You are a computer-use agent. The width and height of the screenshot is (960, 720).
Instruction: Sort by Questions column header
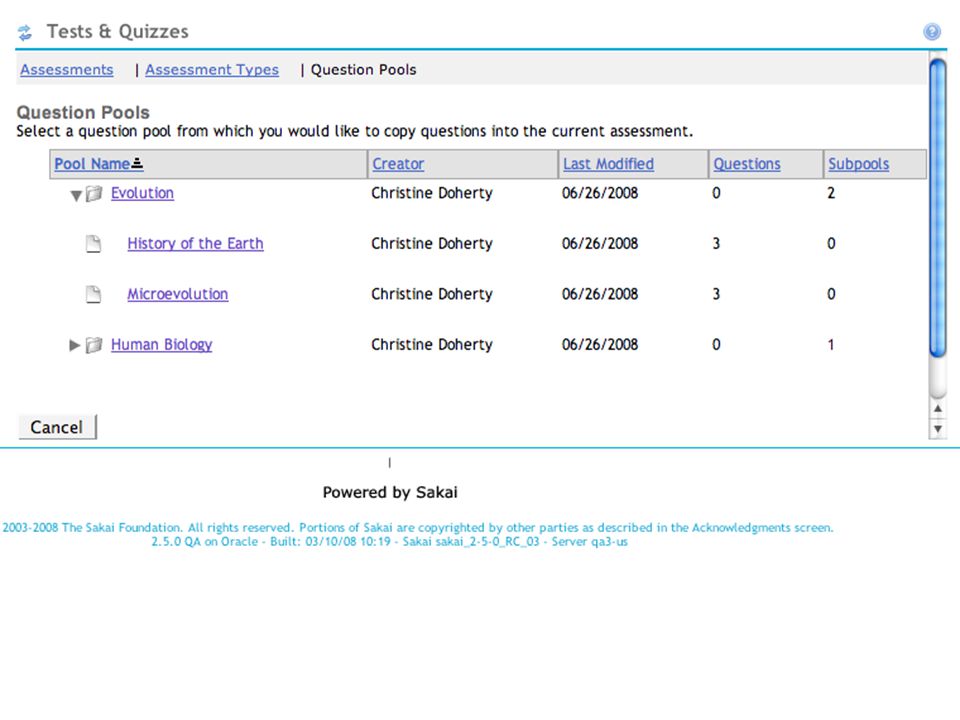click(747, 164)
